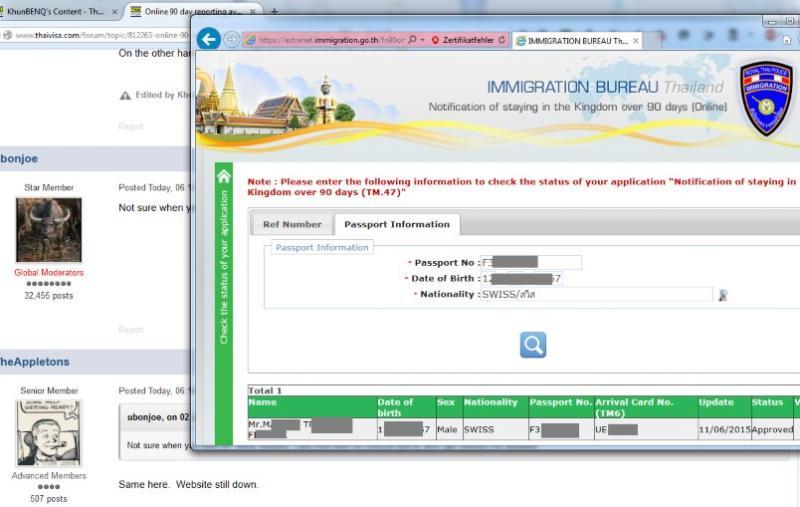The width and height of the screenshot is (800, 507).
Task: Open a new tab in Chrome window
Action: tap(274, 11)
